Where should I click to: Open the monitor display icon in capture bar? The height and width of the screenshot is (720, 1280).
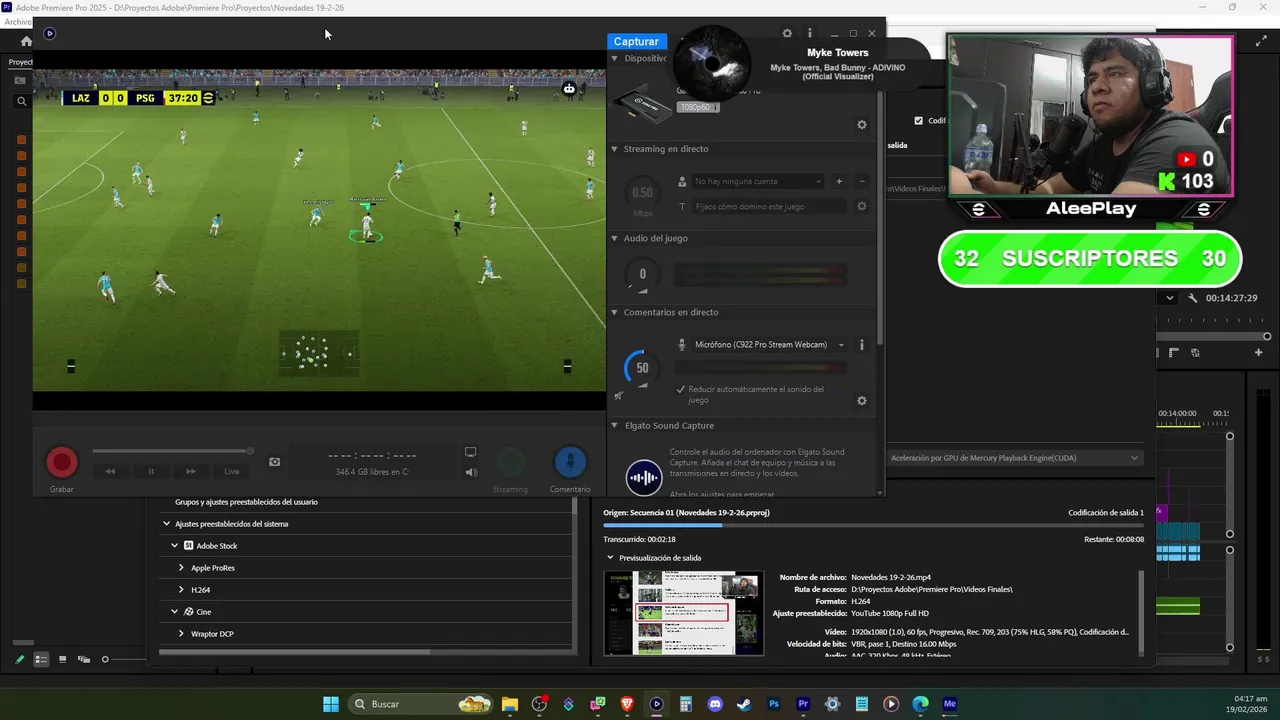point(471,453)
